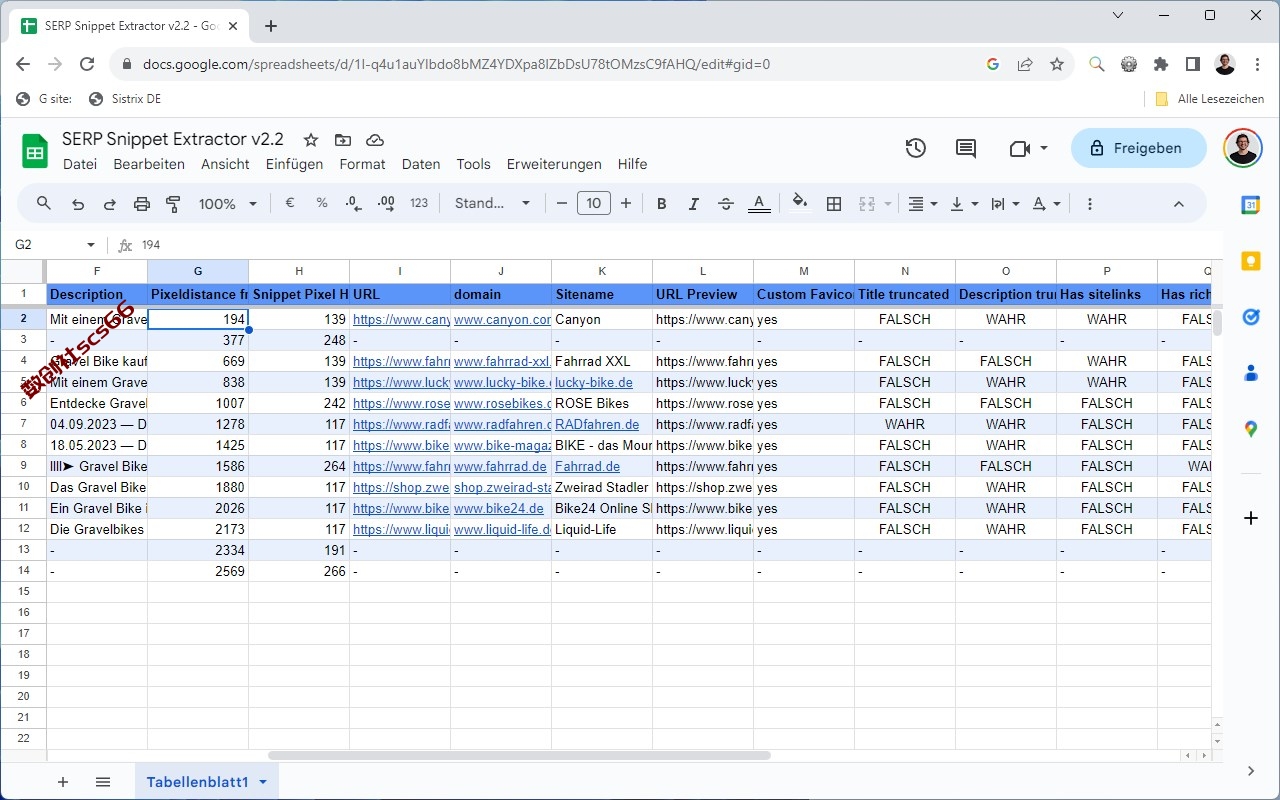Open the borders menu
Screen dimensions: 1280x800
(834, 203)
